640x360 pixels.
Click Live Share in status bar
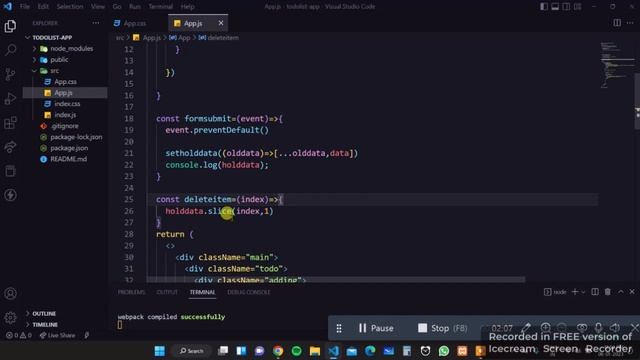[58, 336]
